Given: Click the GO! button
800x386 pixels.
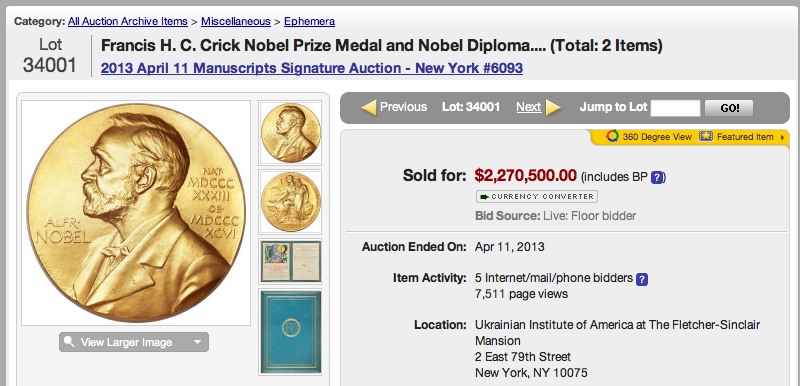Looking at the screenshot, I should click(x=729, y=108).
